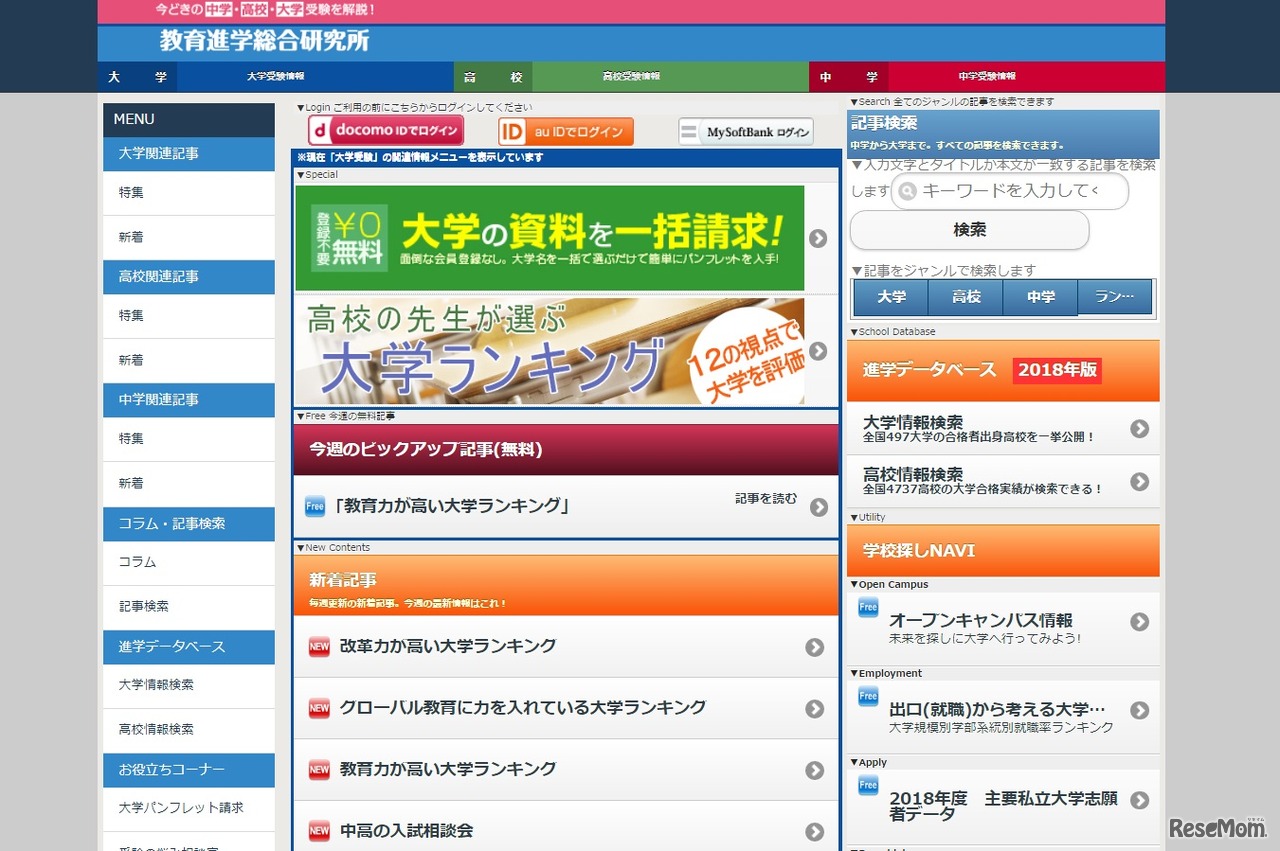Select 中学 genre search tab
The image size is (1280, 851).
click(x=1041, y=297)
